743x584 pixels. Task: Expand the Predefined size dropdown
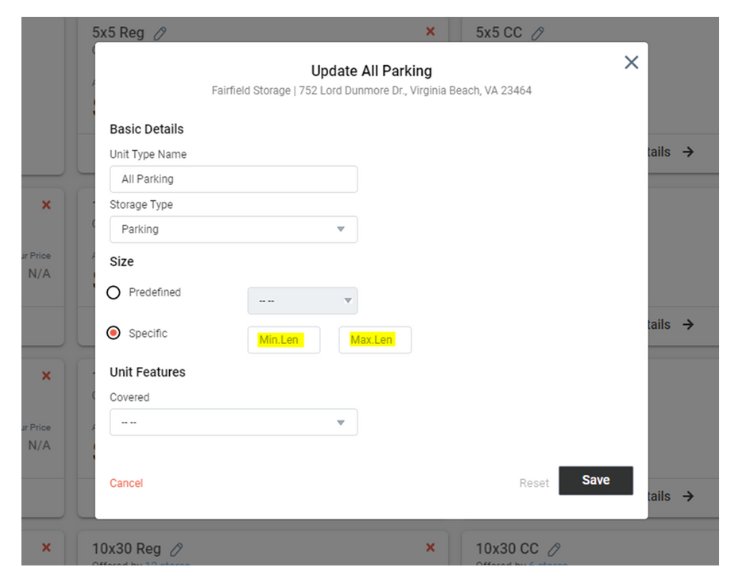(x=302, y=301)
